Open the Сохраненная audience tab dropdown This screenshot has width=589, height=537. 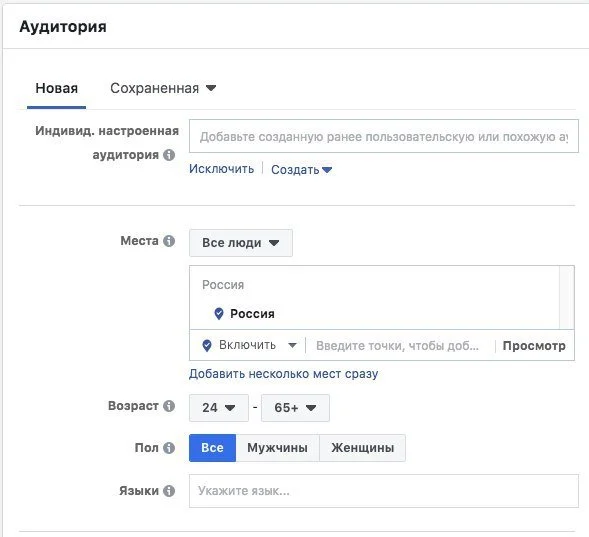click(163, 89)
